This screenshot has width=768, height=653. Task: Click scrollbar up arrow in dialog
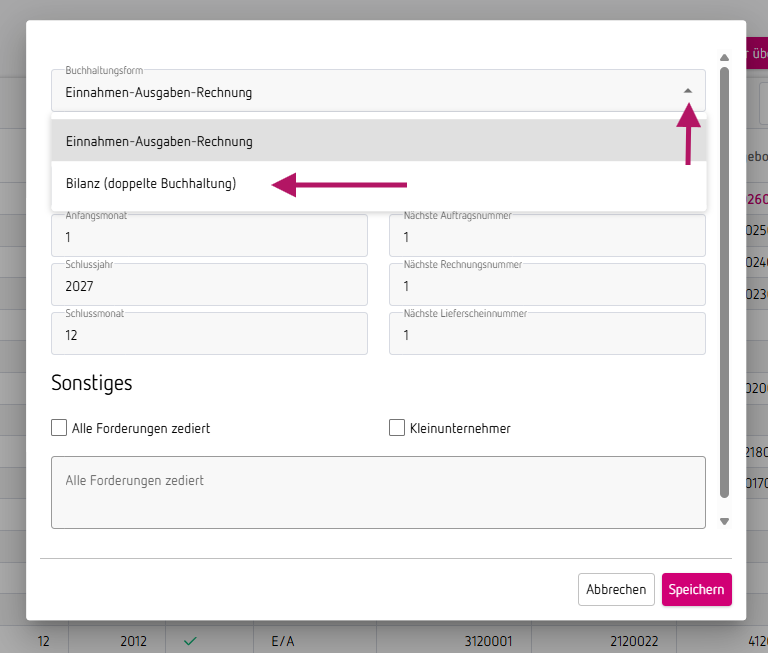[724, 58]
